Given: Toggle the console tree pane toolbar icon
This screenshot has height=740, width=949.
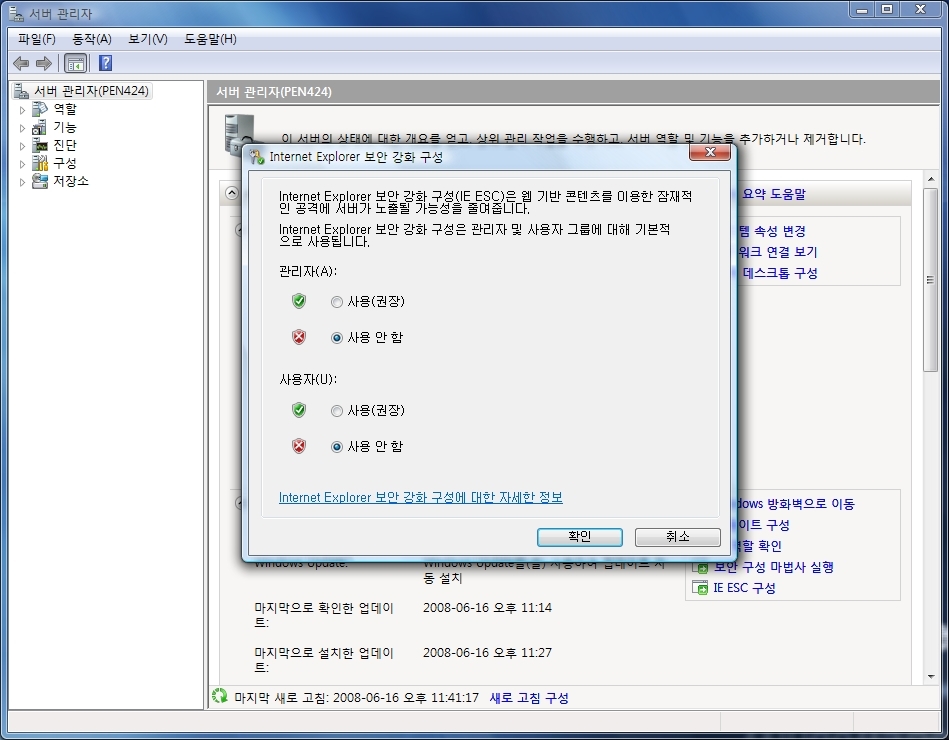Looking at the screenshot, I should coord(76,63).
